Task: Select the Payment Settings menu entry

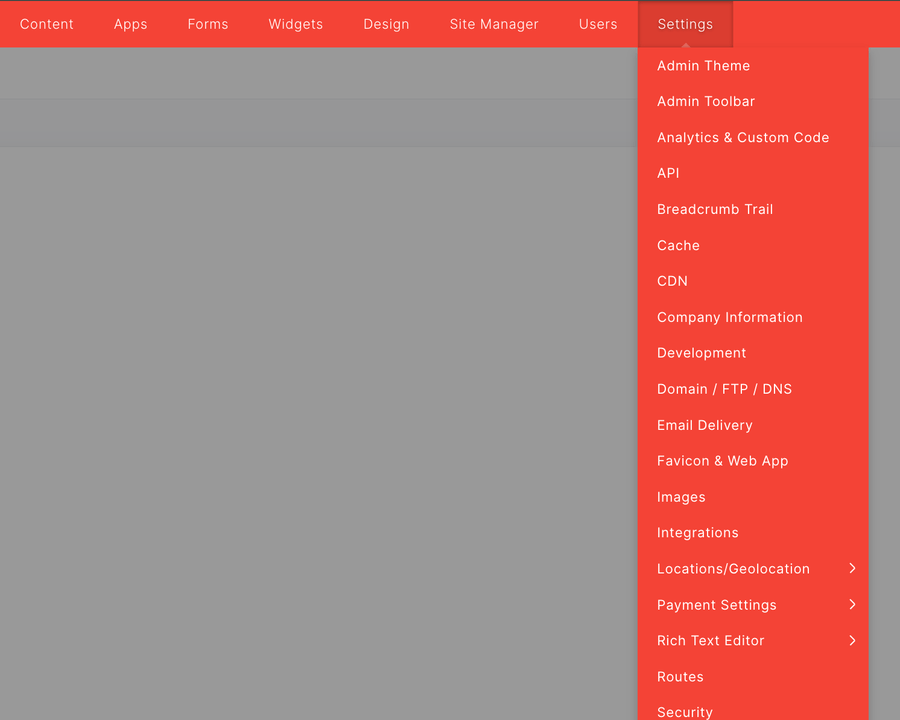Action: coord(753,605)
